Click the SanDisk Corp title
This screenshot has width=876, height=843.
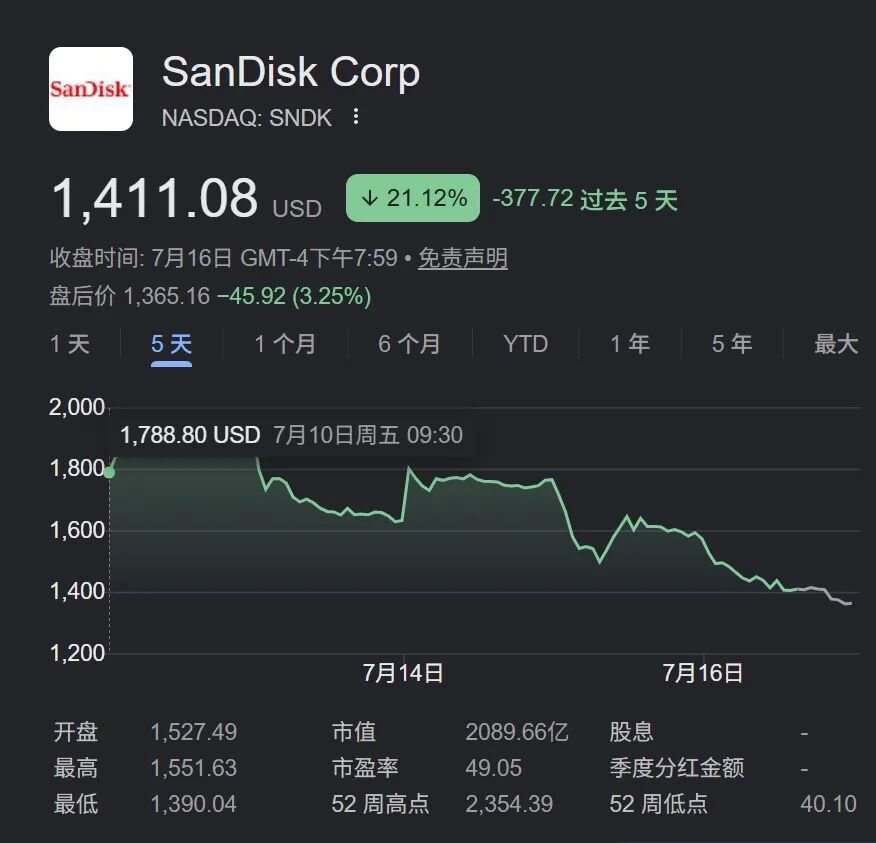(x=291, y=72)
